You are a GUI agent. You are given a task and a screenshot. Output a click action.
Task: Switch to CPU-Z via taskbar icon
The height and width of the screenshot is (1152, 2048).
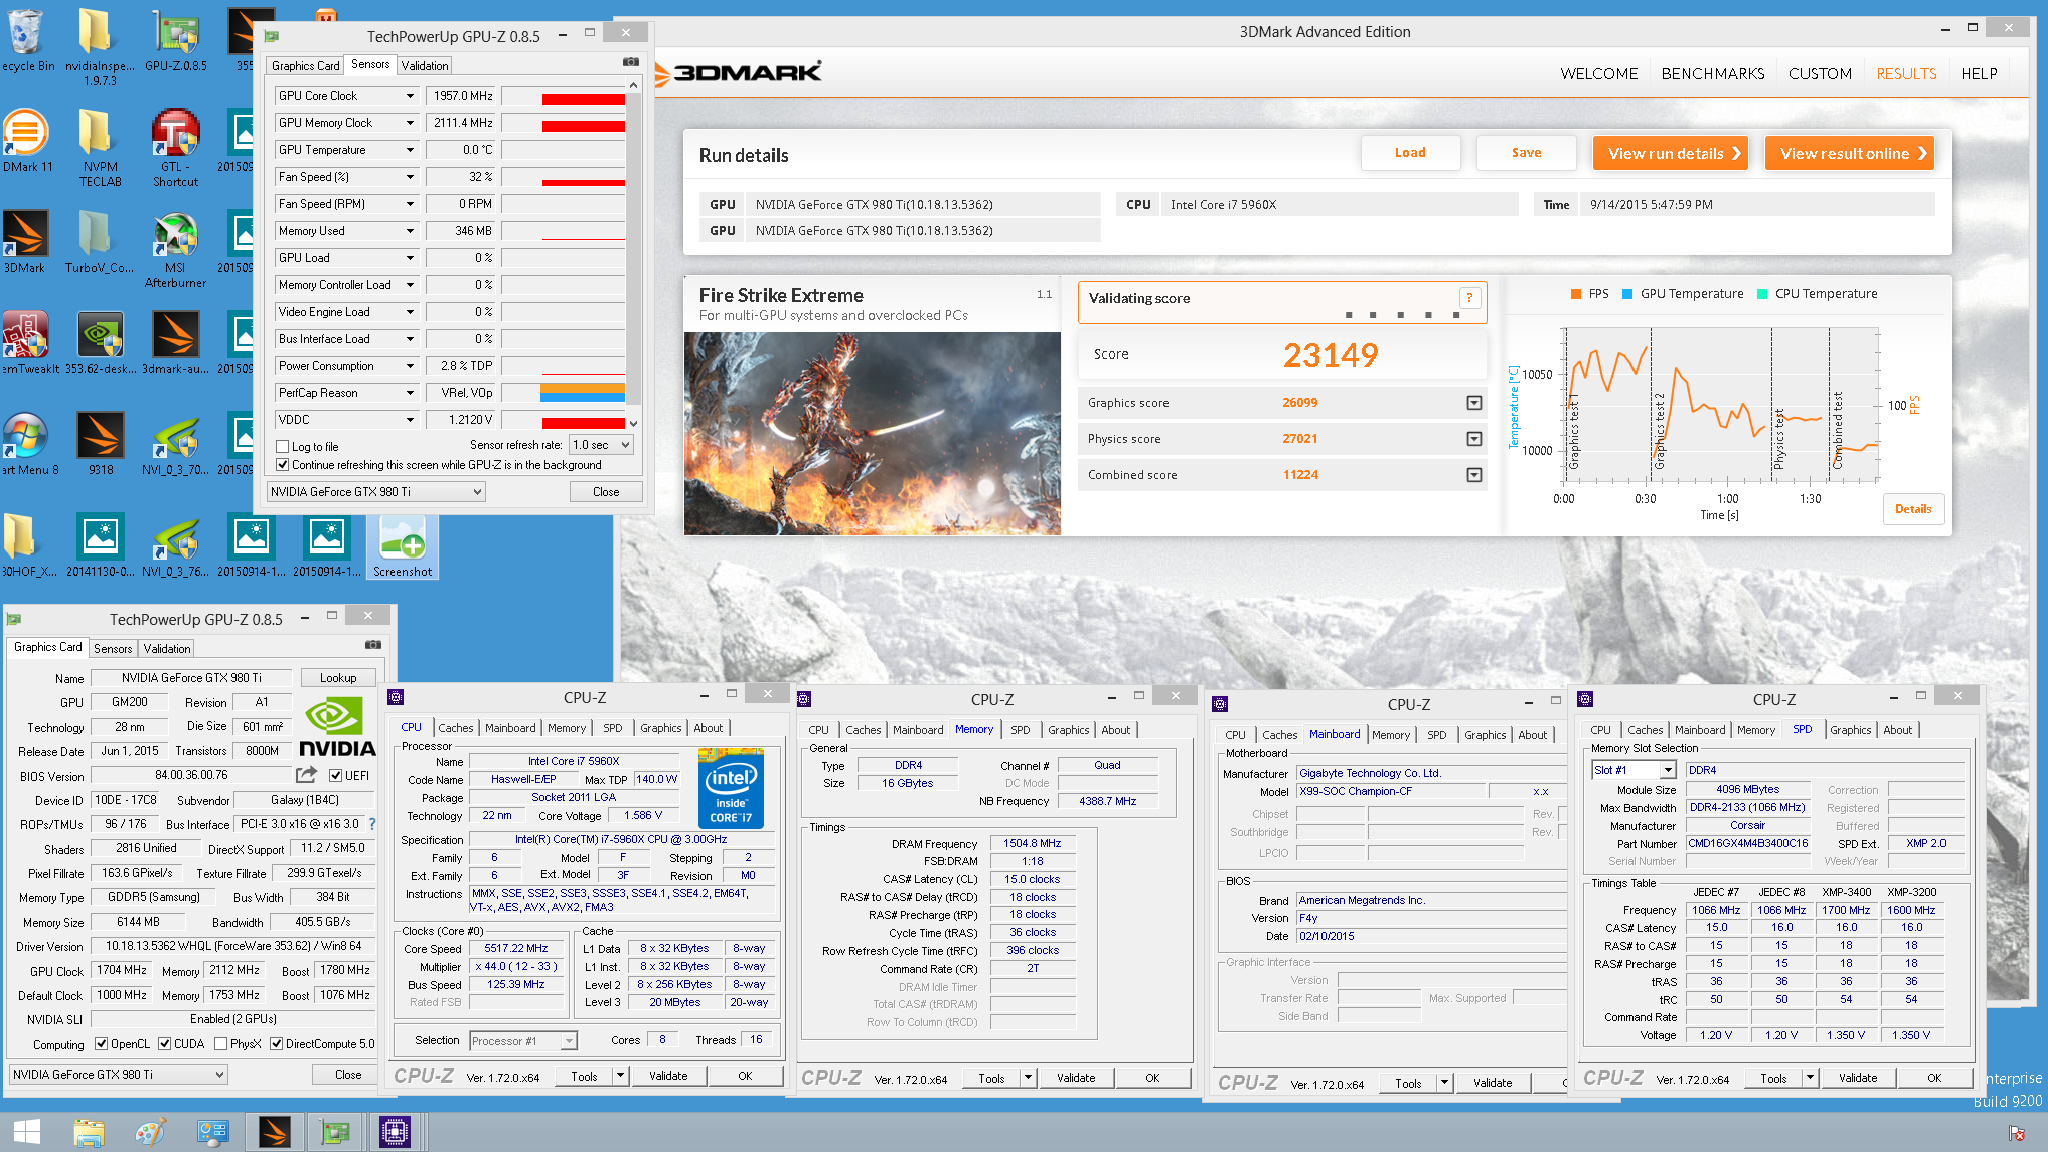click(395, 1132)
